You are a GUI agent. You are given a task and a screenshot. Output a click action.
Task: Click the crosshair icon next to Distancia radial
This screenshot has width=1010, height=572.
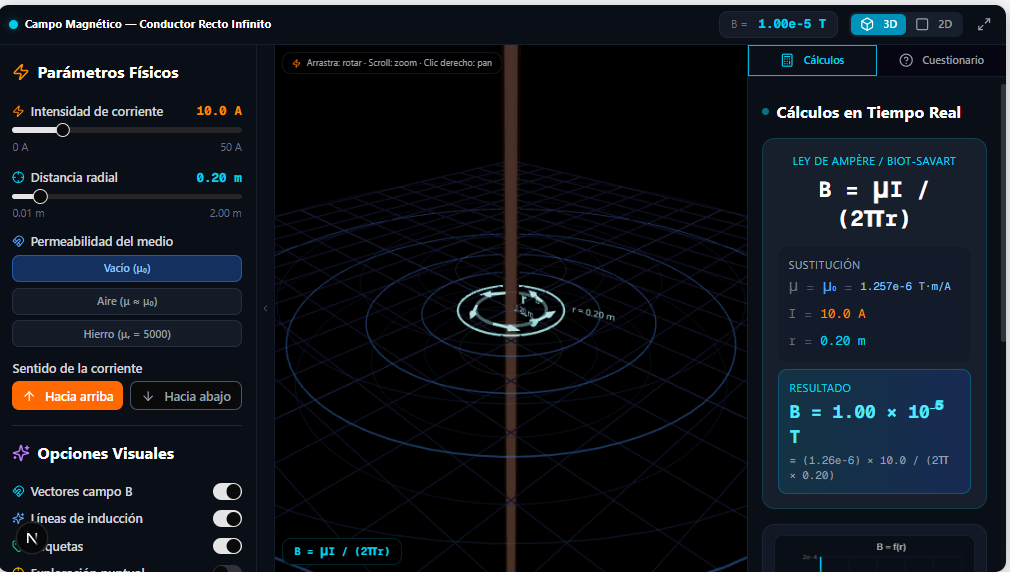(x=18, y=178)
